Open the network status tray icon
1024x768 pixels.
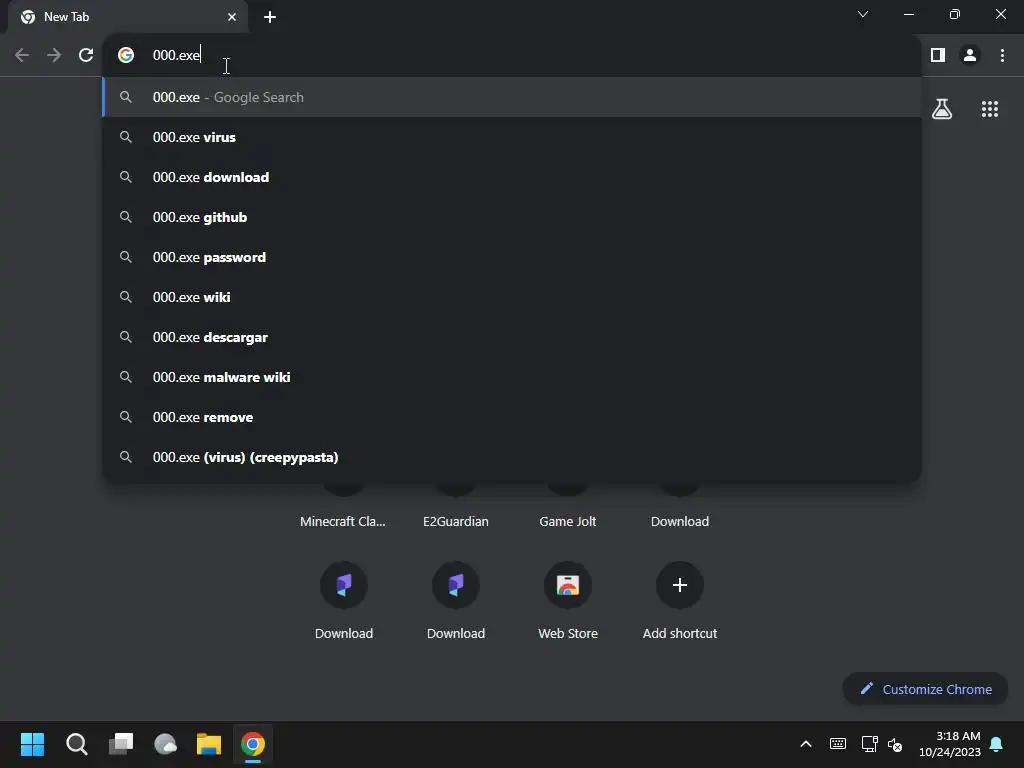[x=869, y=744]
